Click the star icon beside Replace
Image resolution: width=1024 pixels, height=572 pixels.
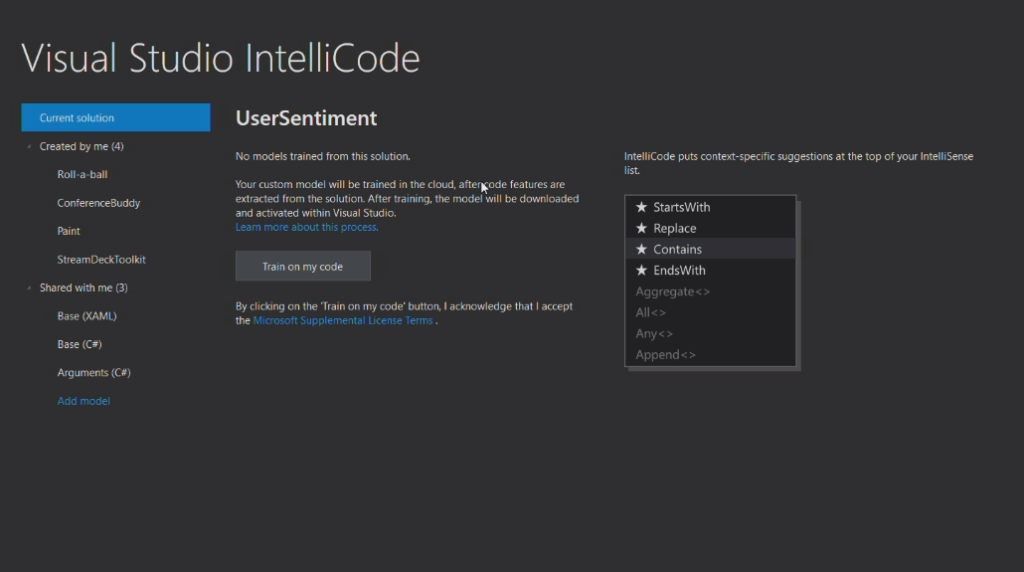(x=641, y=228)
